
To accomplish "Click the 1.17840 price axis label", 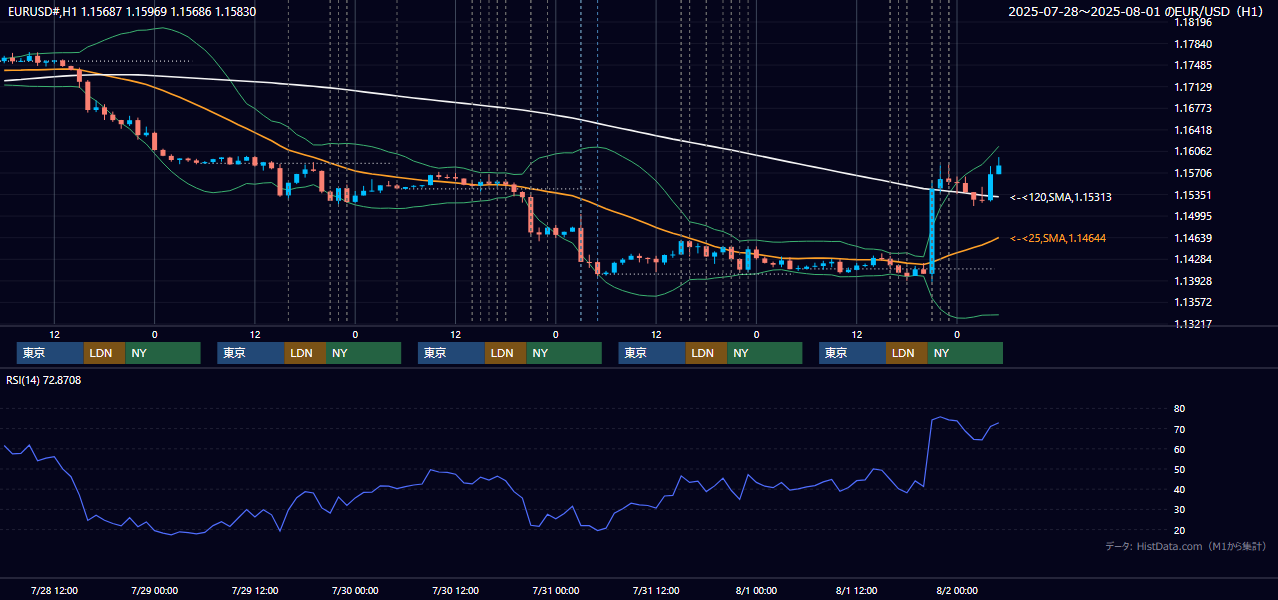I will (1192, 44).
